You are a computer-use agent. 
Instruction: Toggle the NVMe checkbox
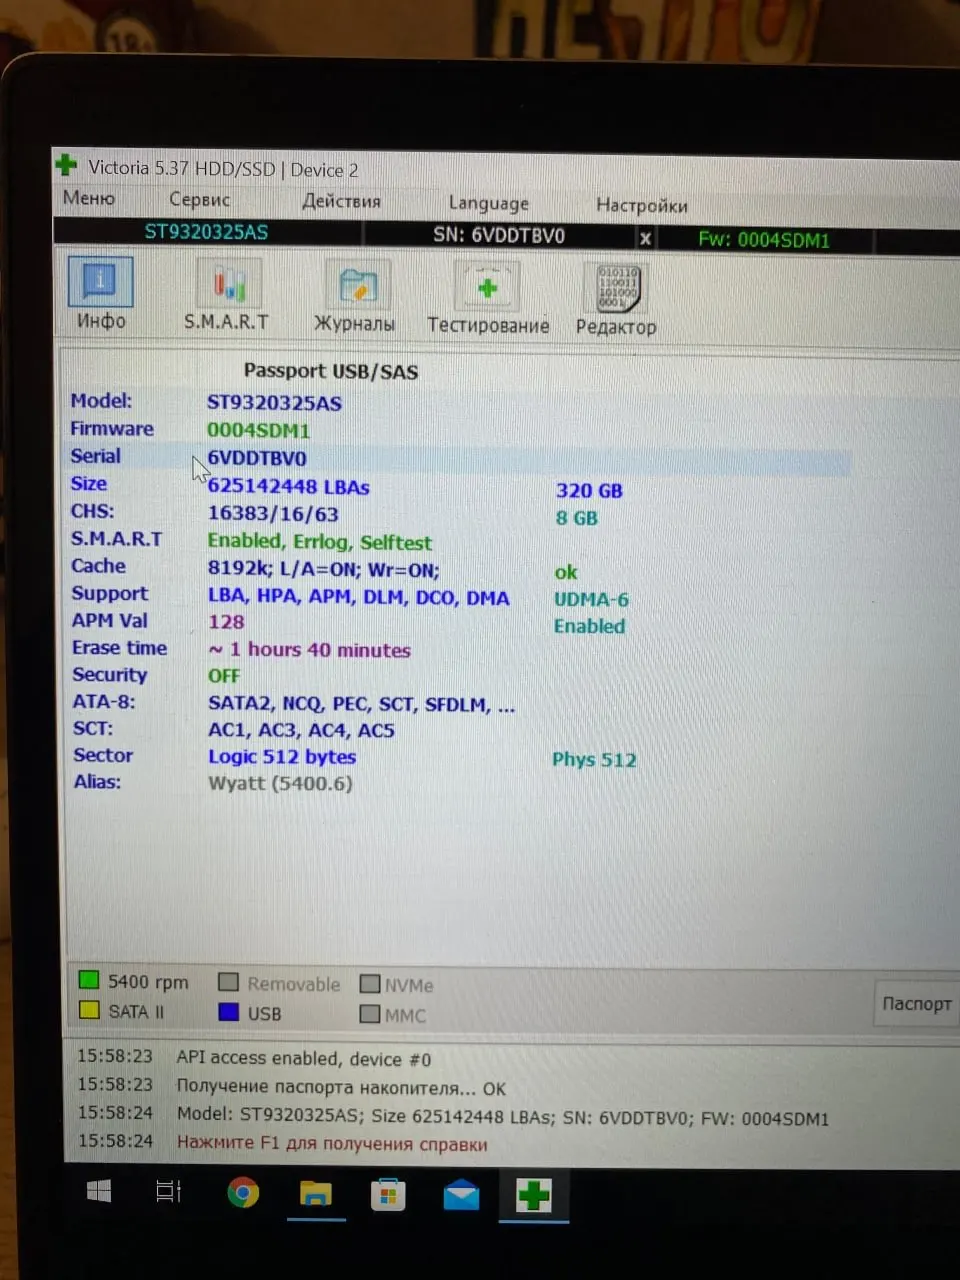coord(370,984)
